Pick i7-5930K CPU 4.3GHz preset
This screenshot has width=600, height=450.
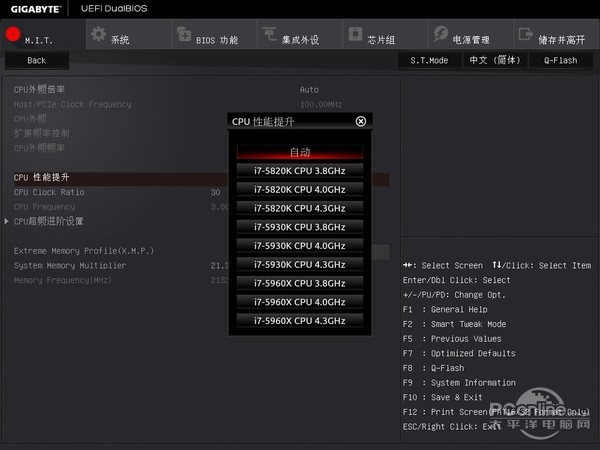[x=300, y=264]
